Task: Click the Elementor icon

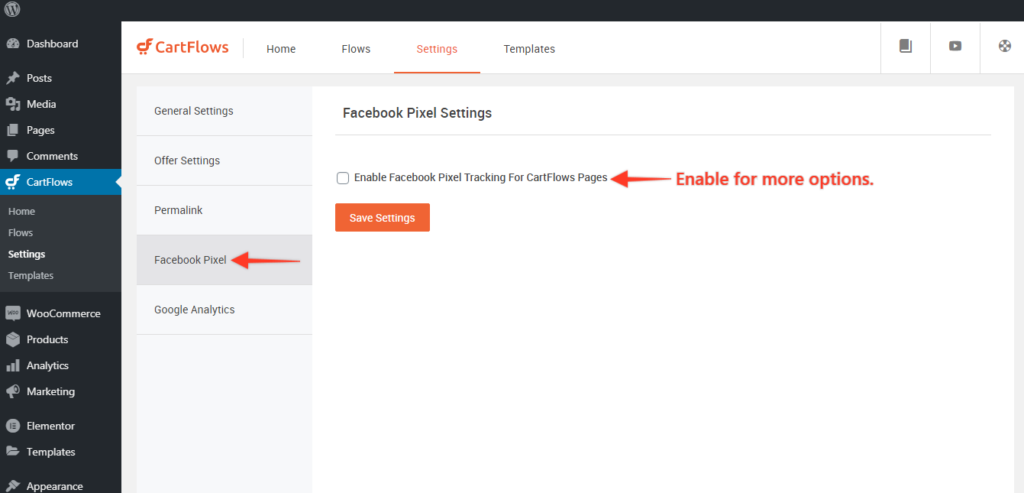Action: coord(12,426)
